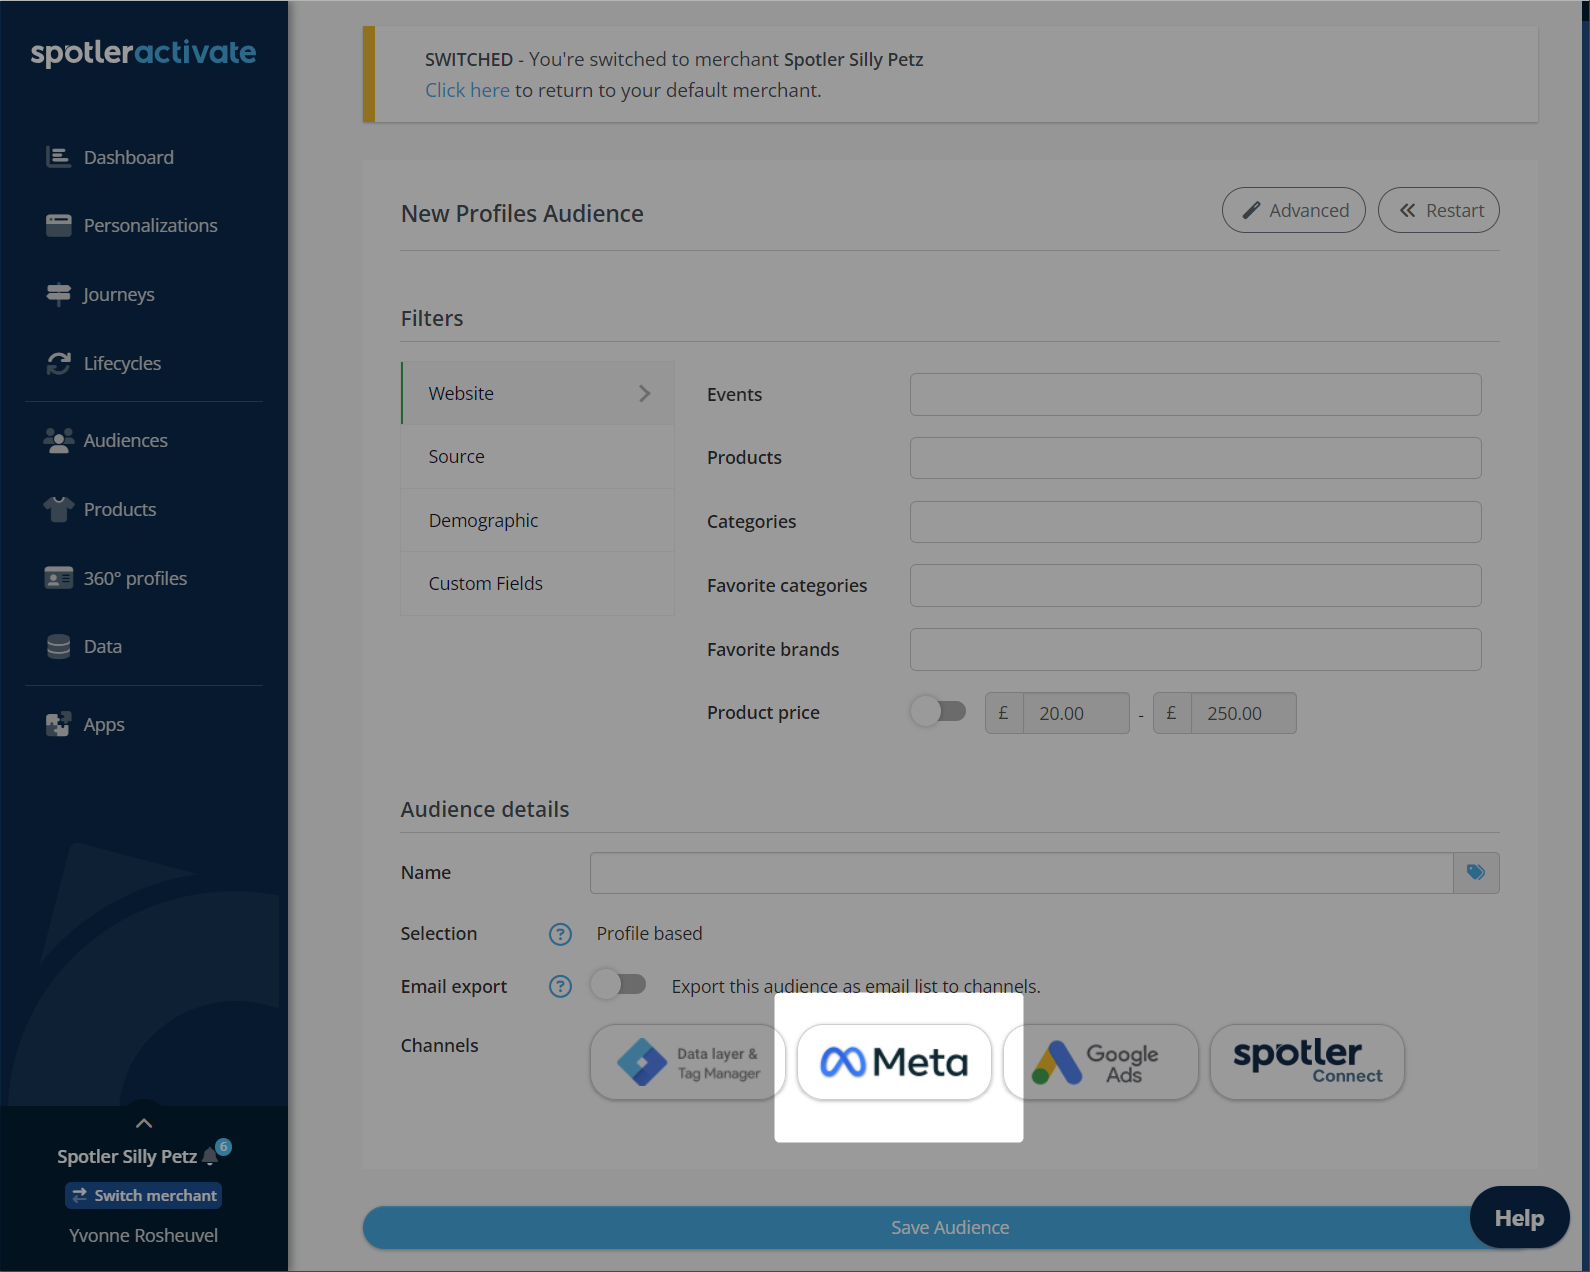Click the Switch merchant button

(144, 1195)
